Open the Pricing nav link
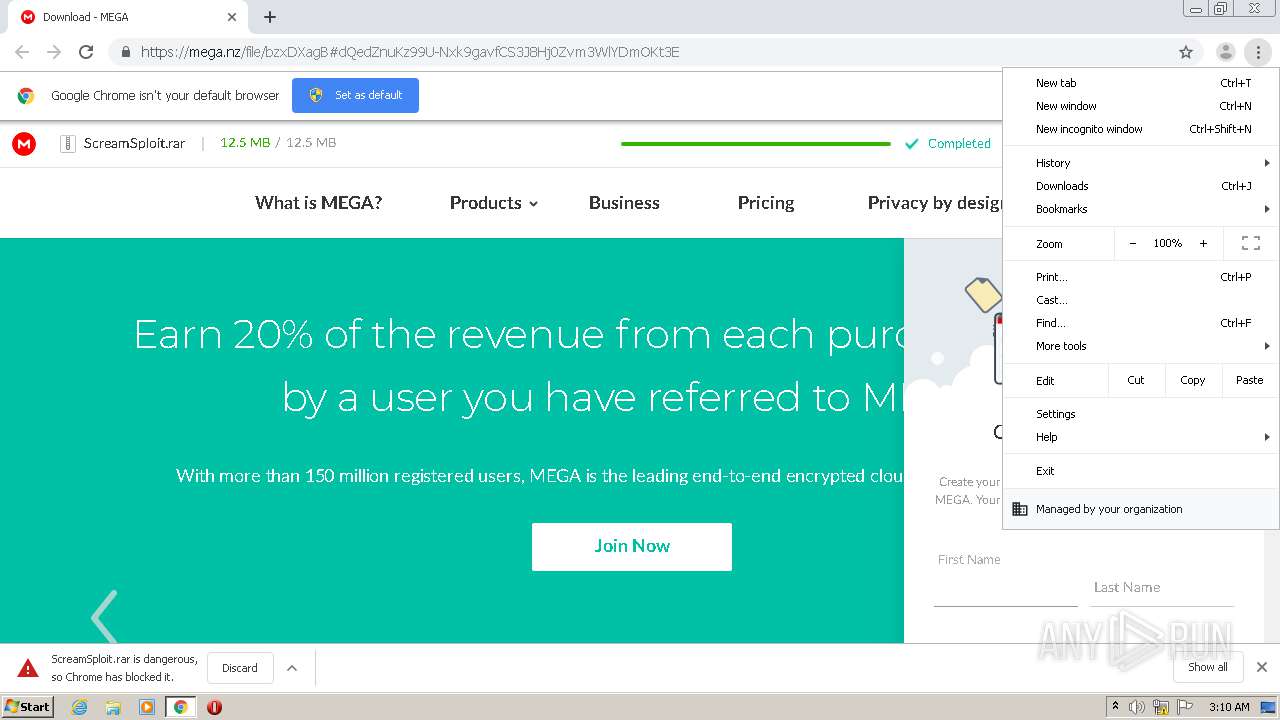The height and width of the screenshot is (720, 1280). click(x=766, y=203)
